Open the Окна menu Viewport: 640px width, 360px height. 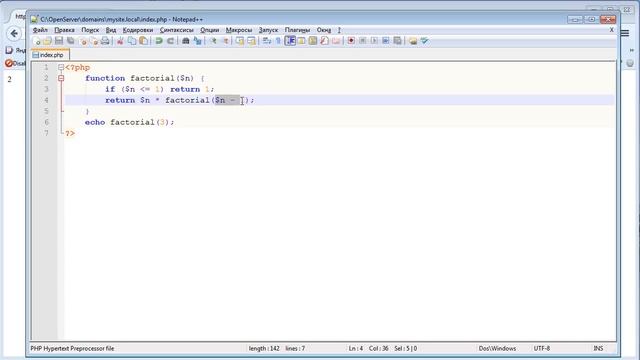click(x=324, y=30)
